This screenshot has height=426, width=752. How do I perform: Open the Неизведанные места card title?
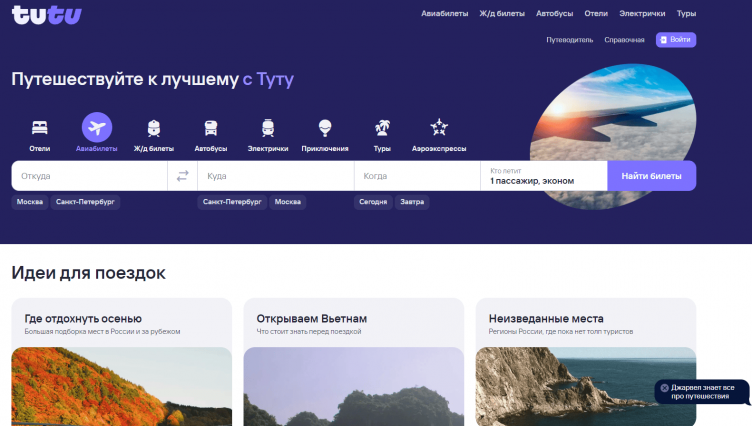tap(546, 319)
